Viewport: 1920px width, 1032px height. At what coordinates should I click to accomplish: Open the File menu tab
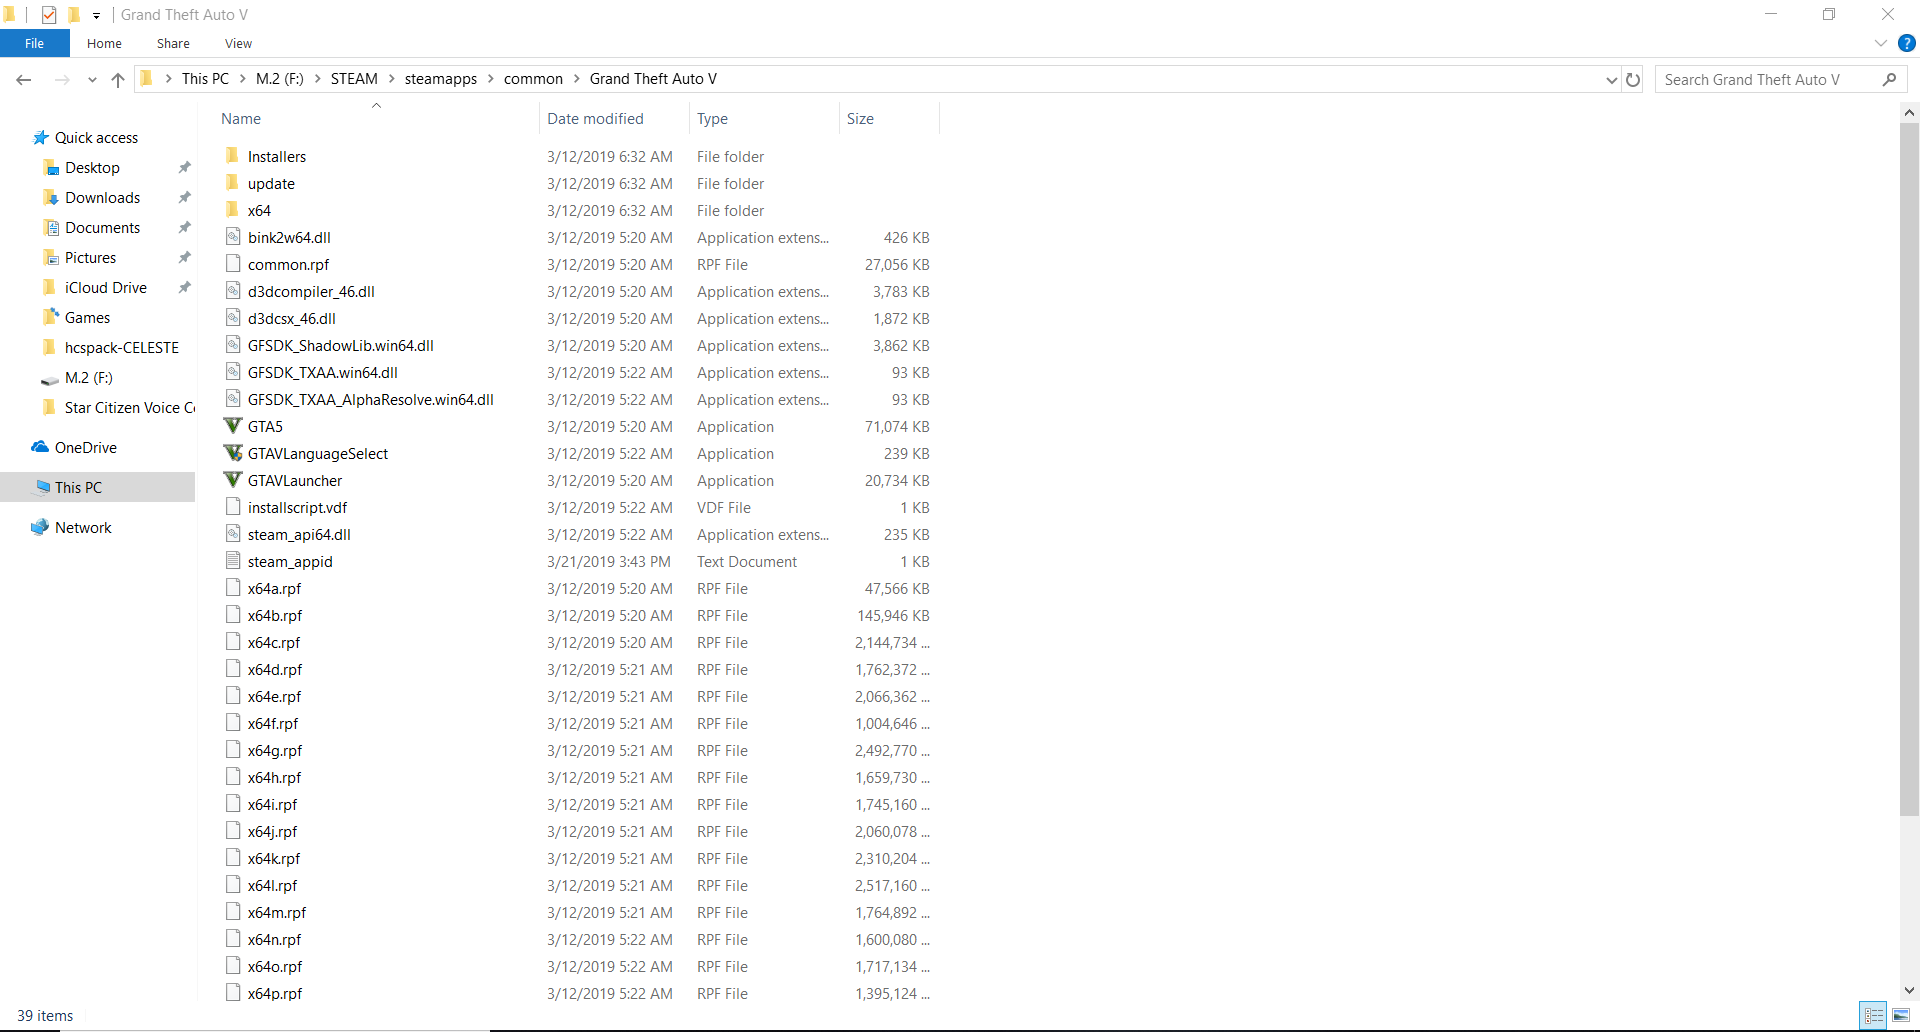[35, 43]
